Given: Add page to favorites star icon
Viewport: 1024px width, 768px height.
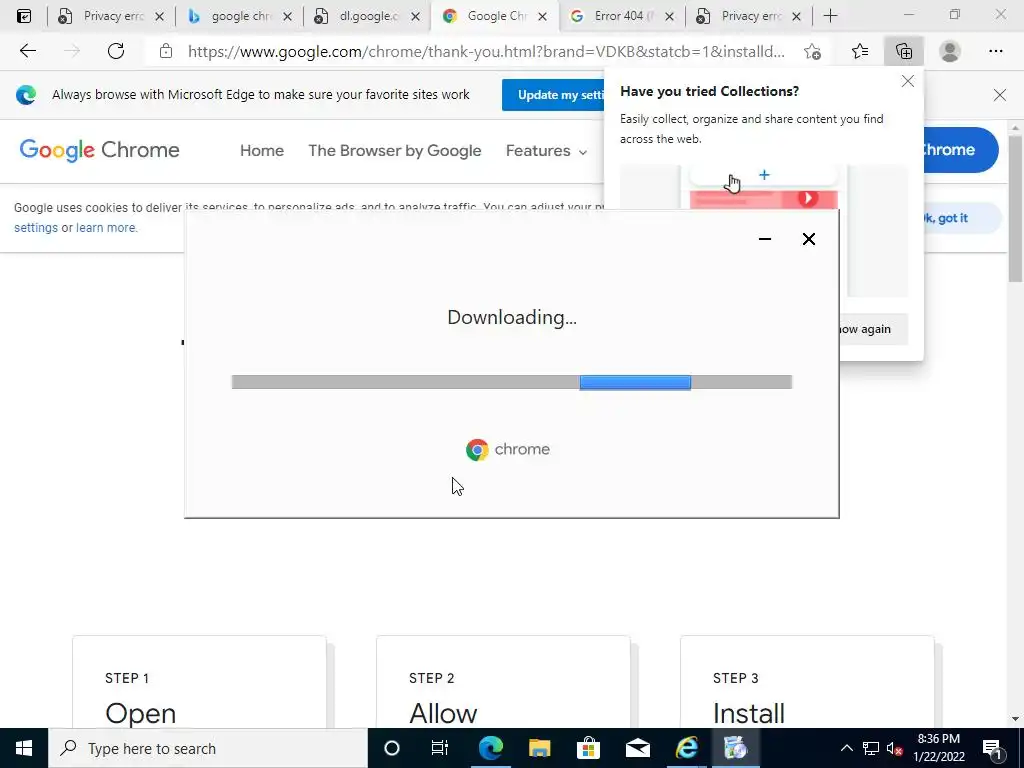Looking at the screenshot, I should (x=812, y=51).
